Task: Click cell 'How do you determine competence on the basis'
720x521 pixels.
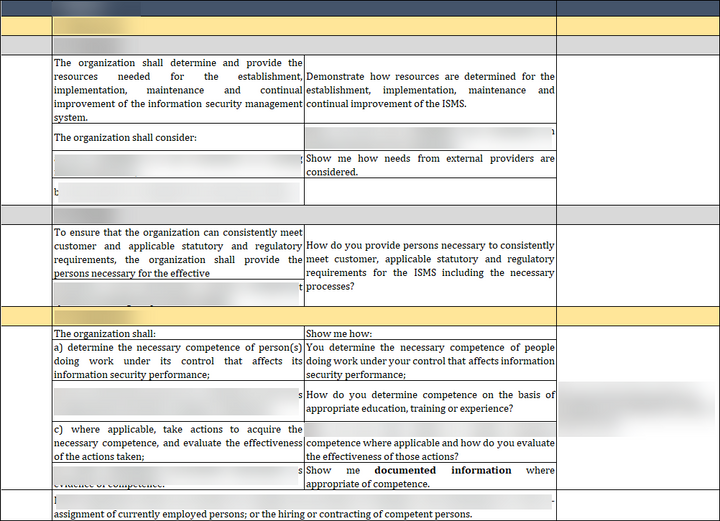Action: click(x=430, y=401)
